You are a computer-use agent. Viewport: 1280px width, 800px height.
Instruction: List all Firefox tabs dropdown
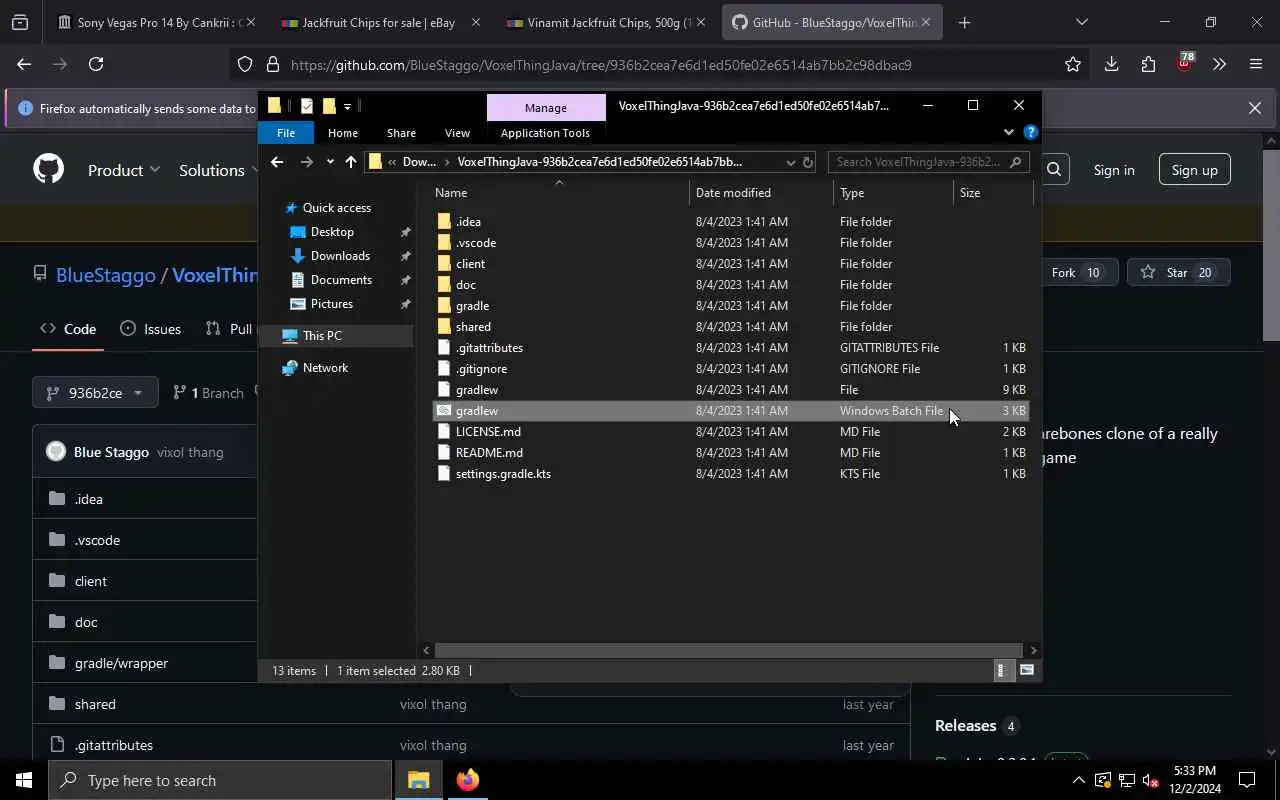tap(1081, 22)
